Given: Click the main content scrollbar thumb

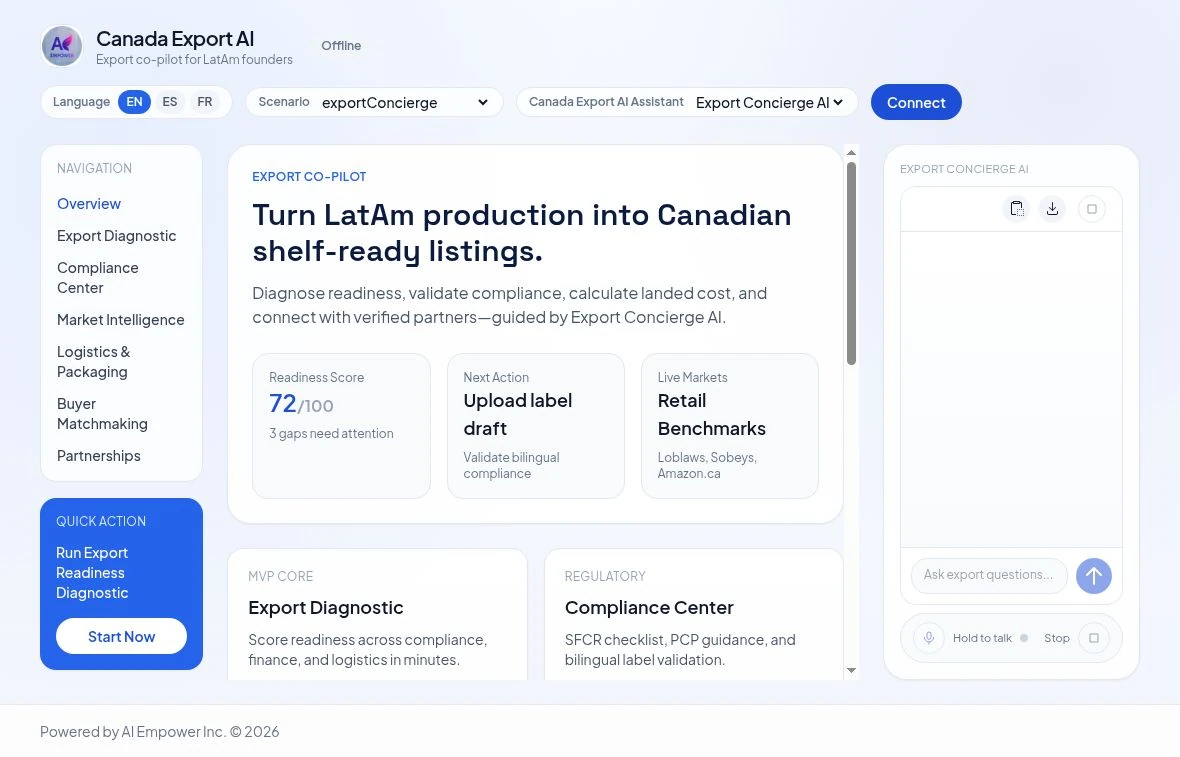Looking at the screenshot, I should click(x=851, y=263).
